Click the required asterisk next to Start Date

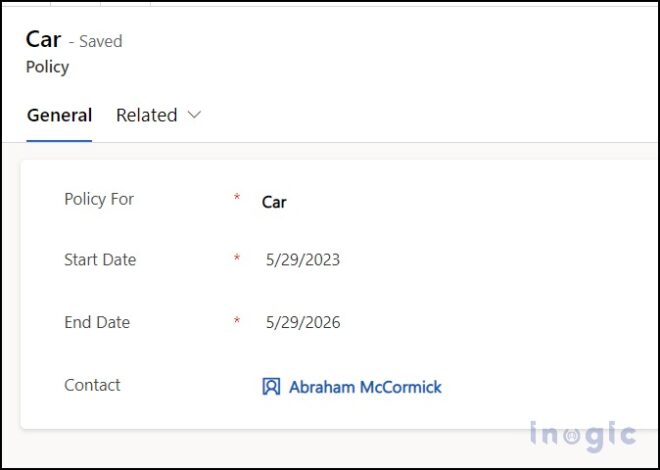[x=237, y=258]
